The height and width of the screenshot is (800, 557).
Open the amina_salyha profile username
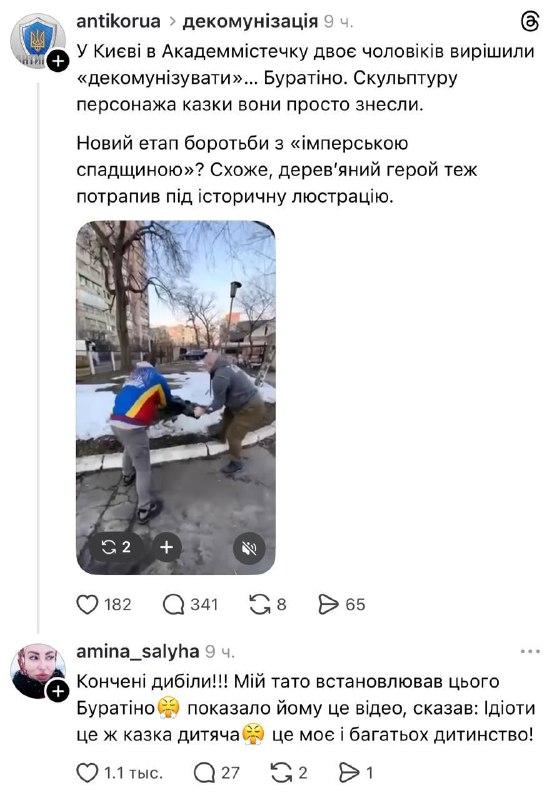tap(138, 652)
